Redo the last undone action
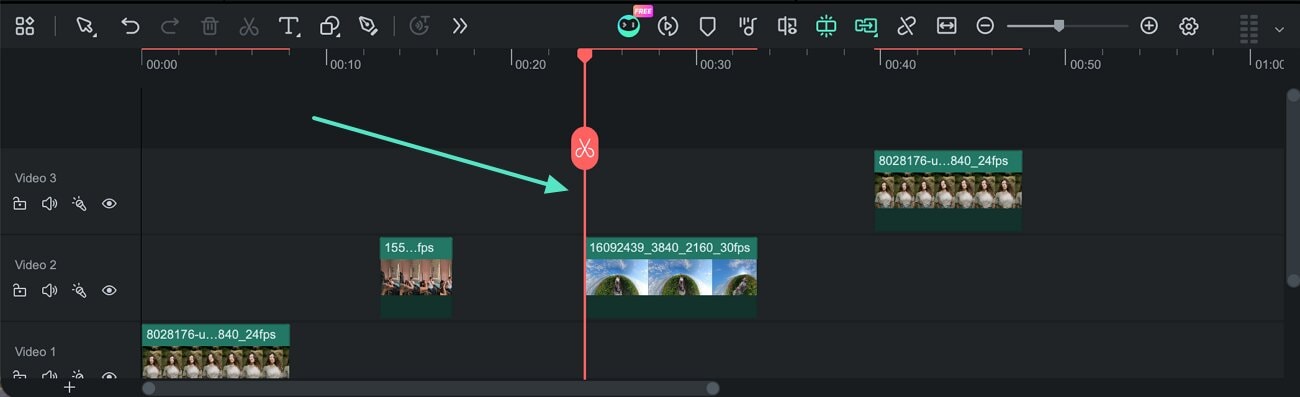 170,27
